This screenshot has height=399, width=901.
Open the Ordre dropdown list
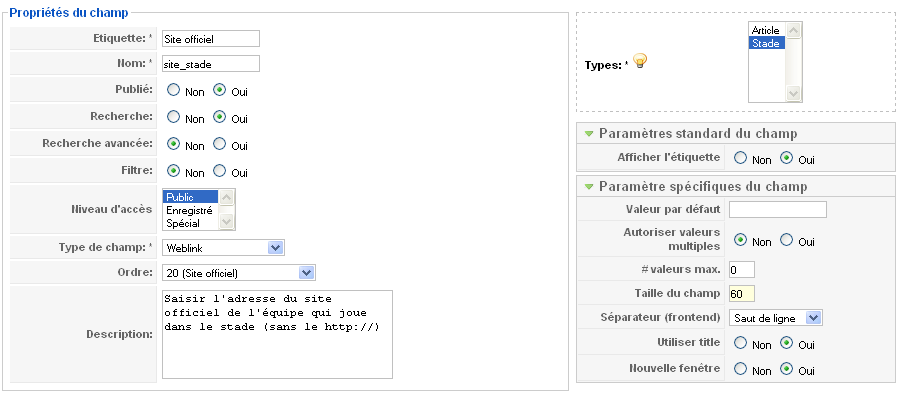click(x=238, y=273)
